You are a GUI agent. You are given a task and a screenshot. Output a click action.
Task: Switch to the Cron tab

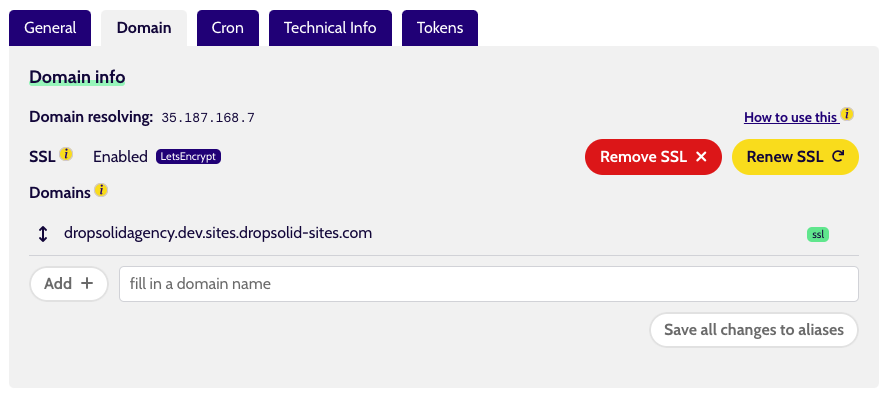tap(228, 28)
